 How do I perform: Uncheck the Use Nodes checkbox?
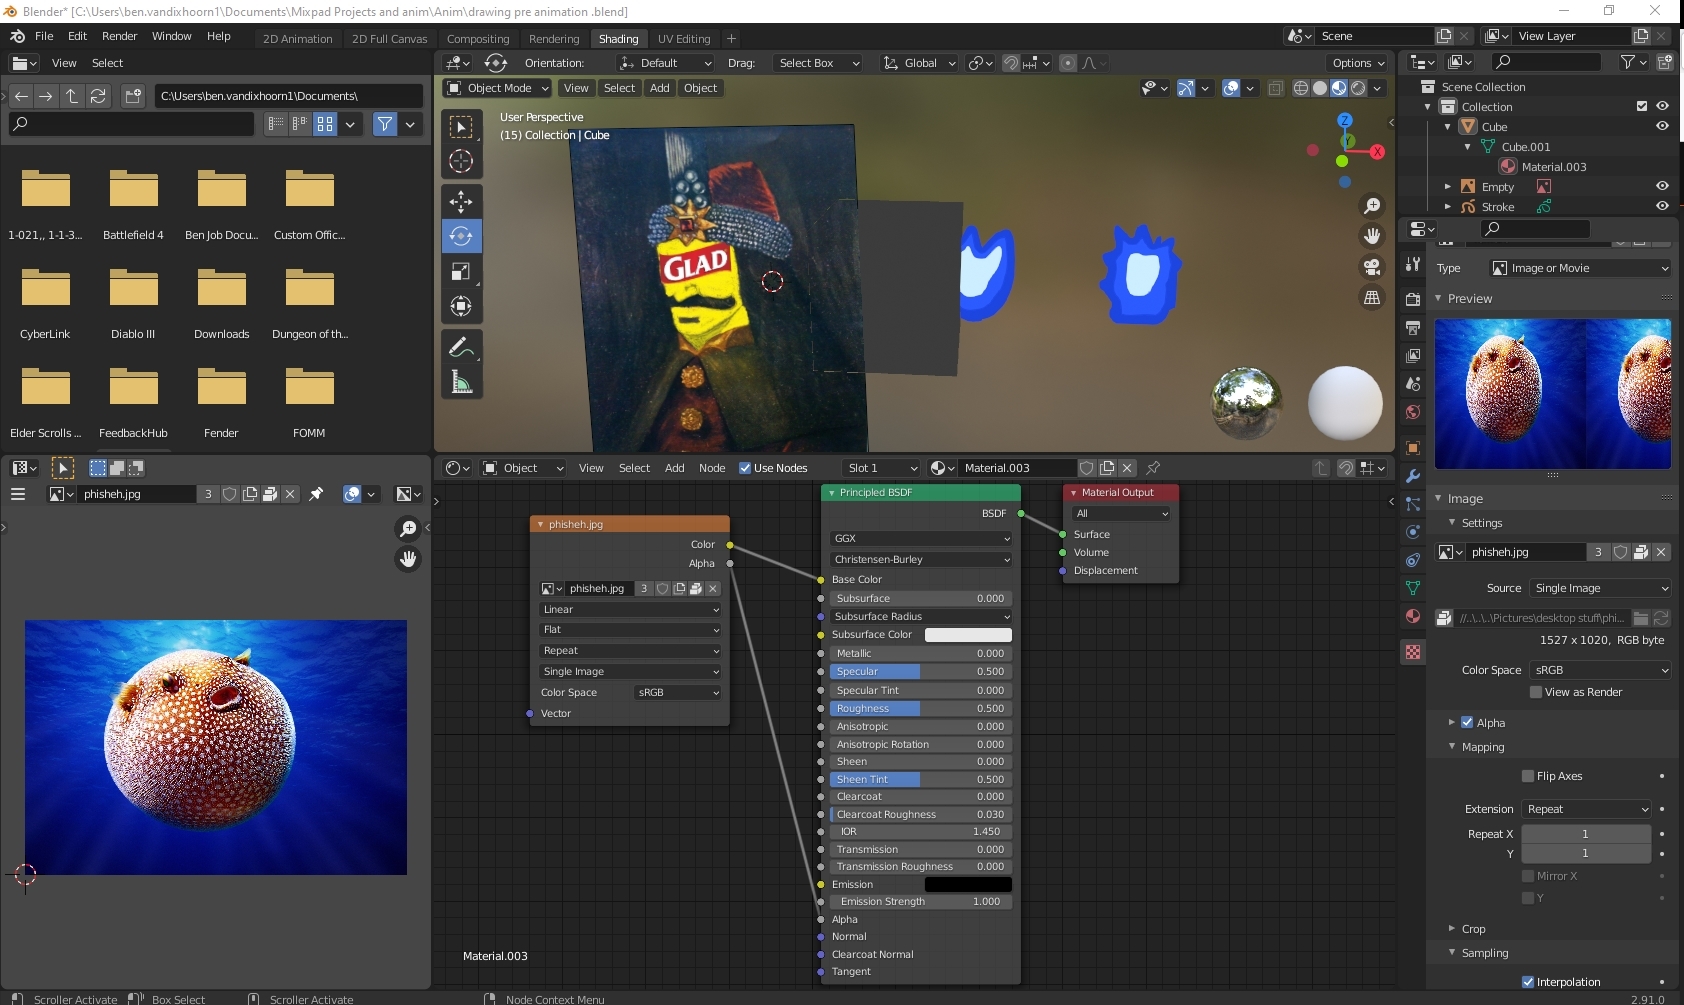pyautogui.click(x=745, y=468)
